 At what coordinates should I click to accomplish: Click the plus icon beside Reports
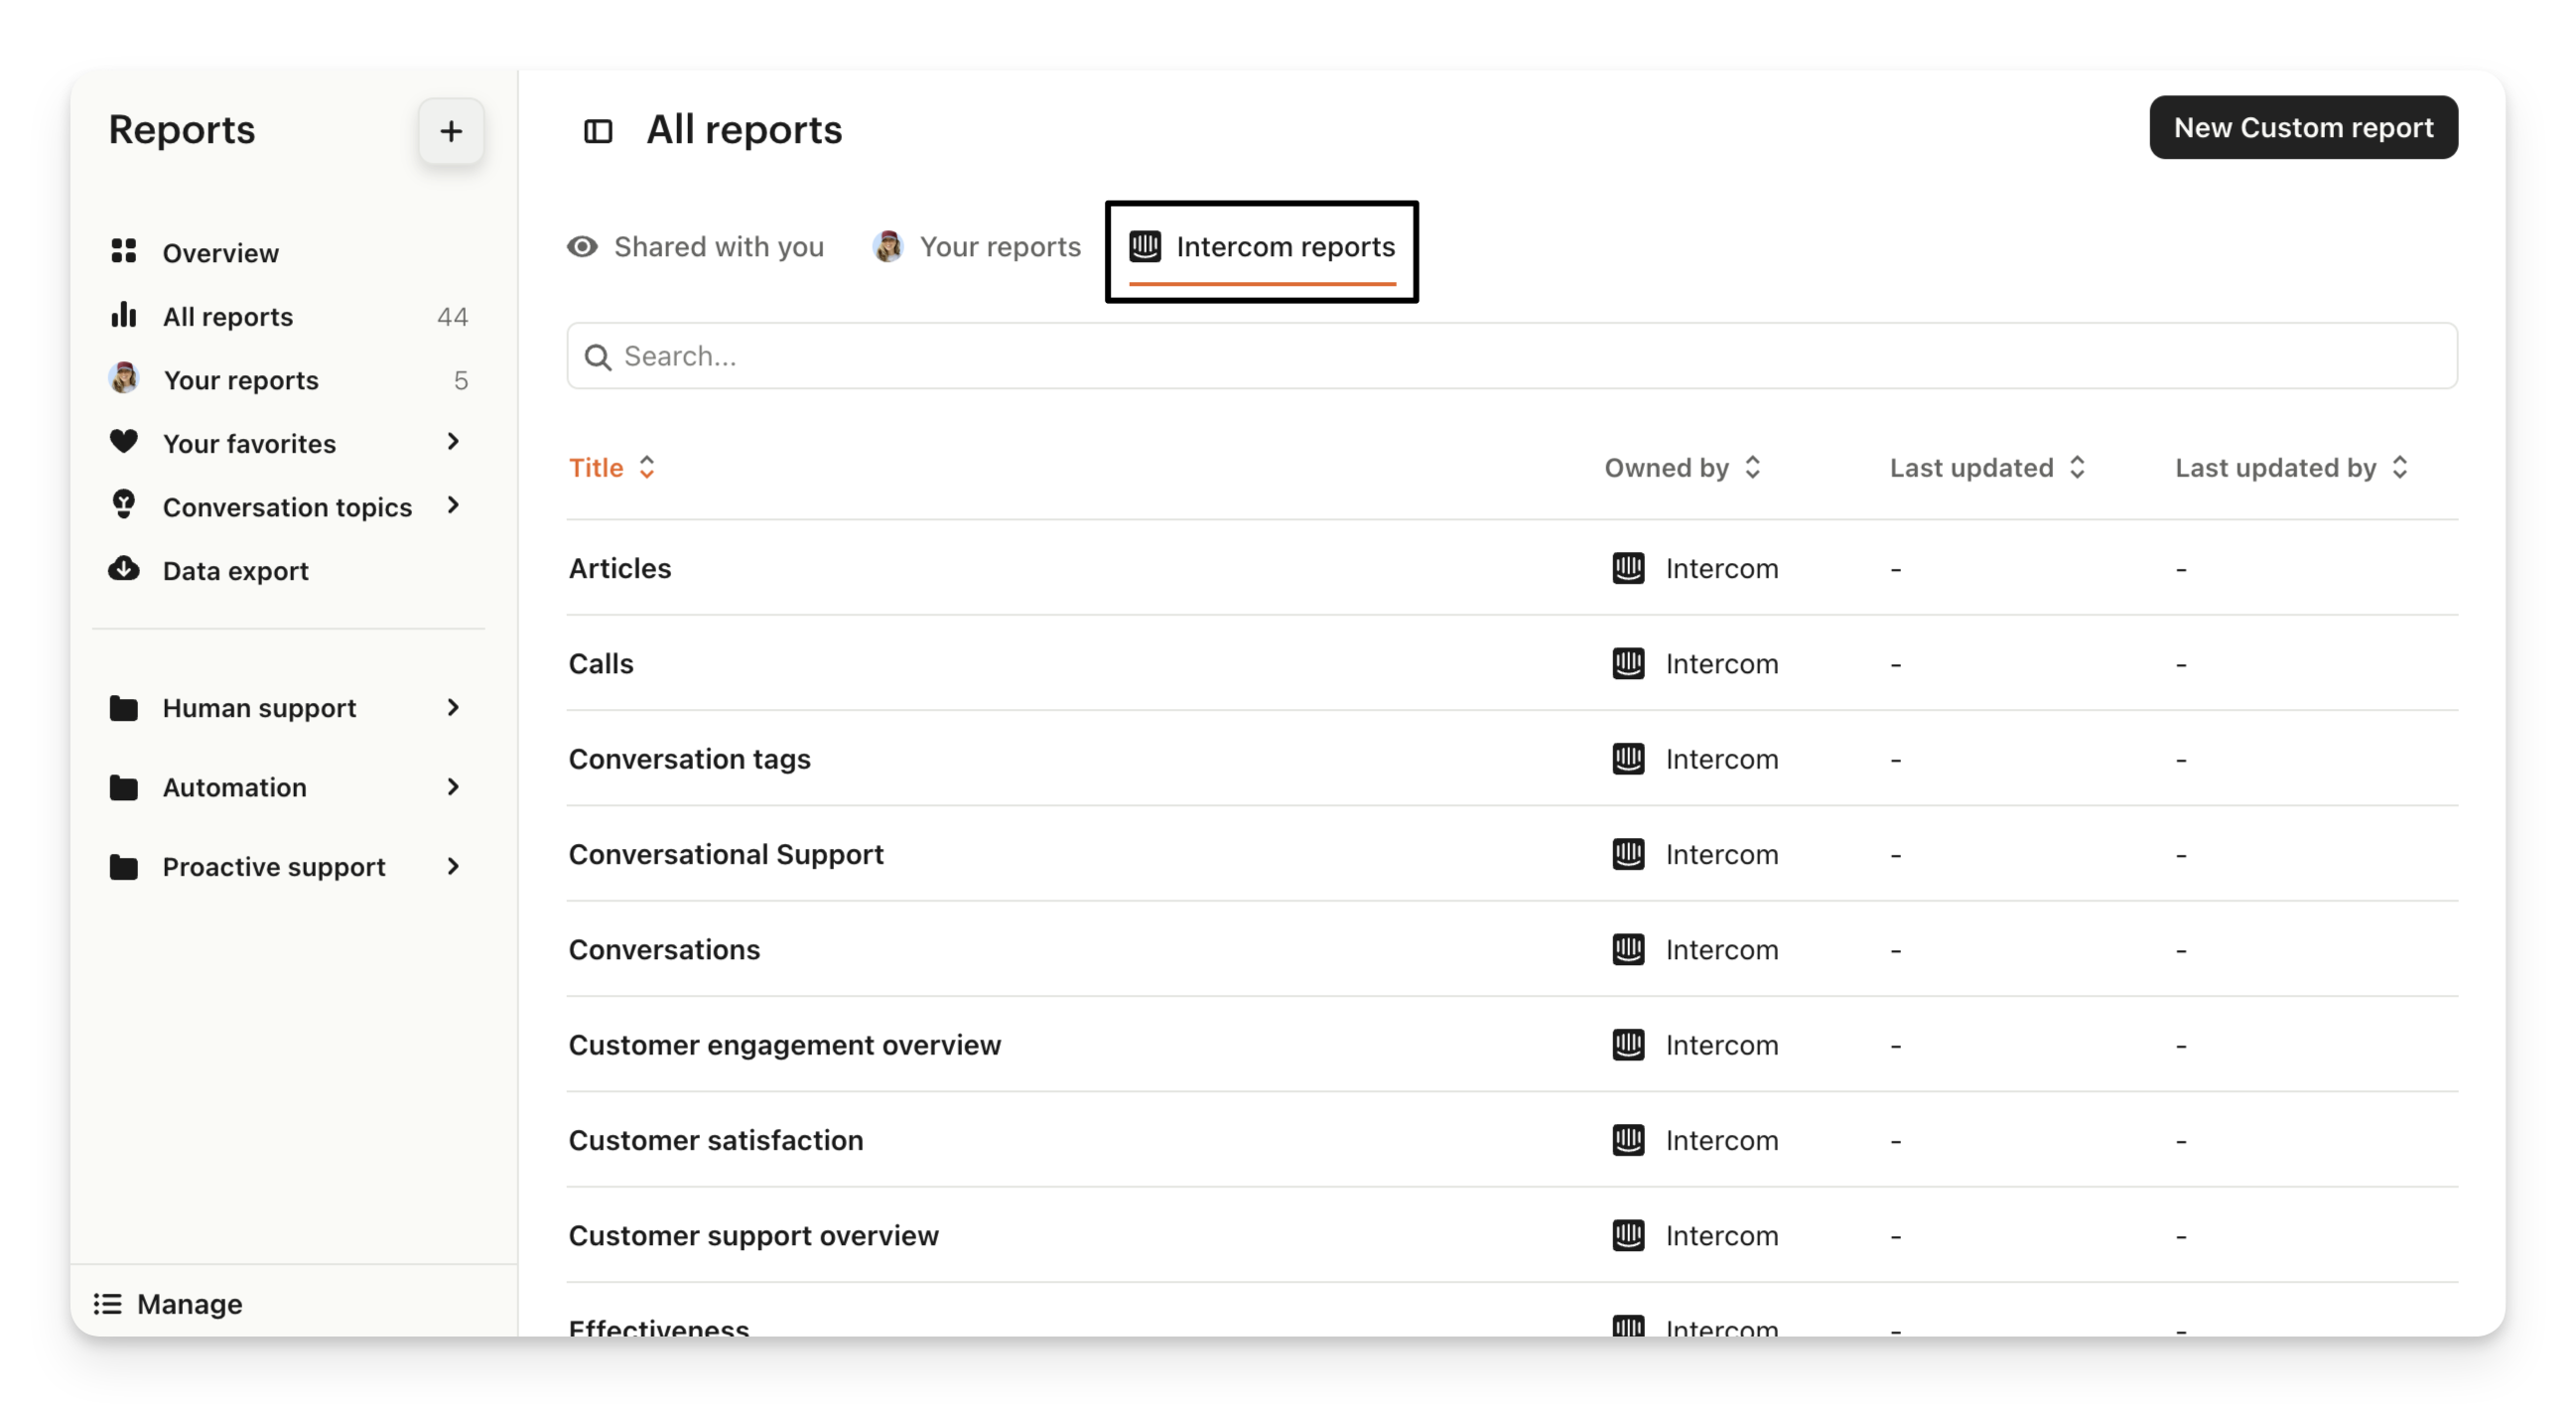[451, 131]
